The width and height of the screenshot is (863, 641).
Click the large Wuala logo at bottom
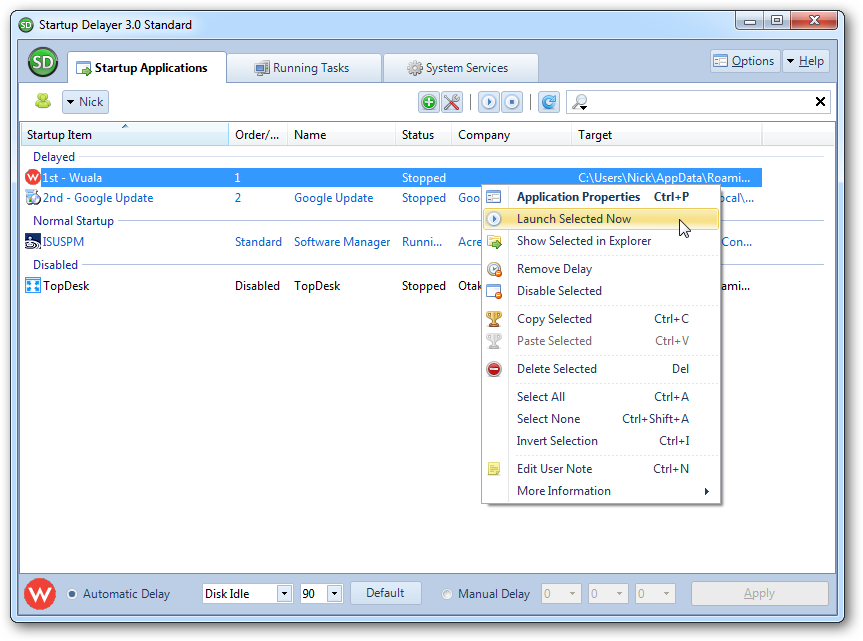(x=40, y=594)
